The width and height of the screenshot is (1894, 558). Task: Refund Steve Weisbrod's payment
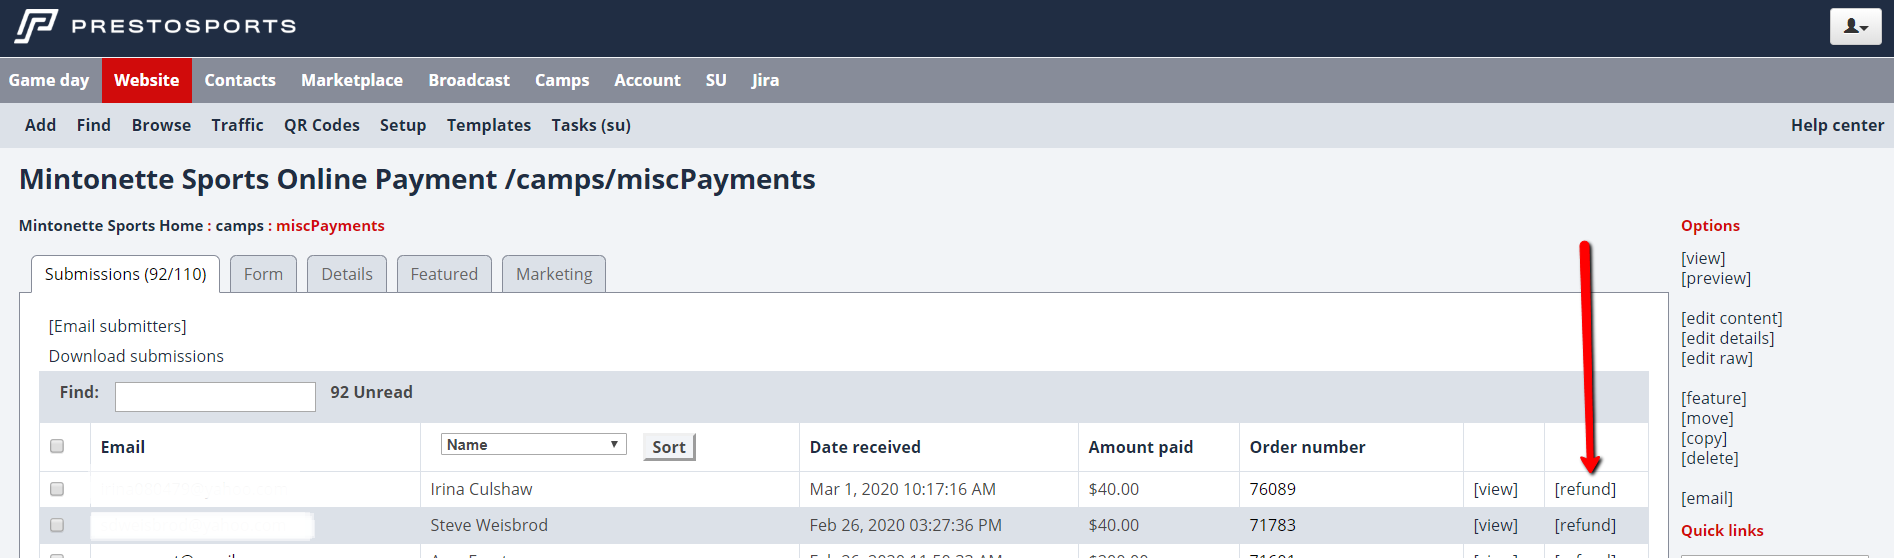tap(1585, 525)
